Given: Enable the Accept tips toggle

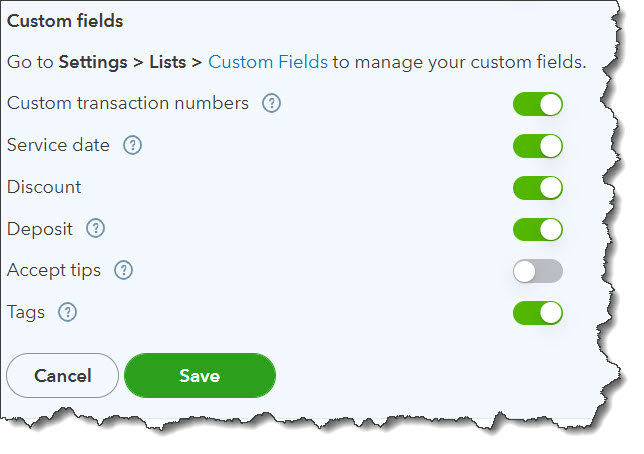Looking at the screenshot, I should coord(538,271).
